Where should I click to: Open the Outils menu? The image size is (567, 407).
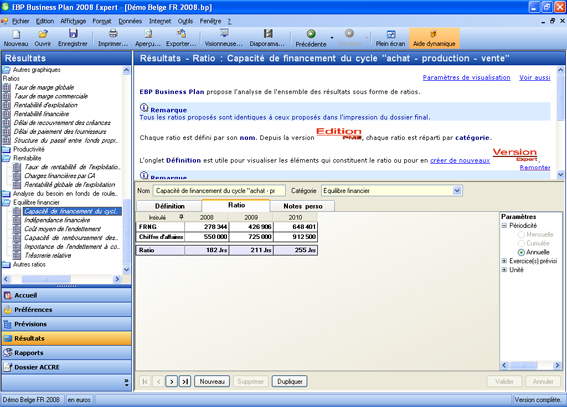click(x=185, y=21)
